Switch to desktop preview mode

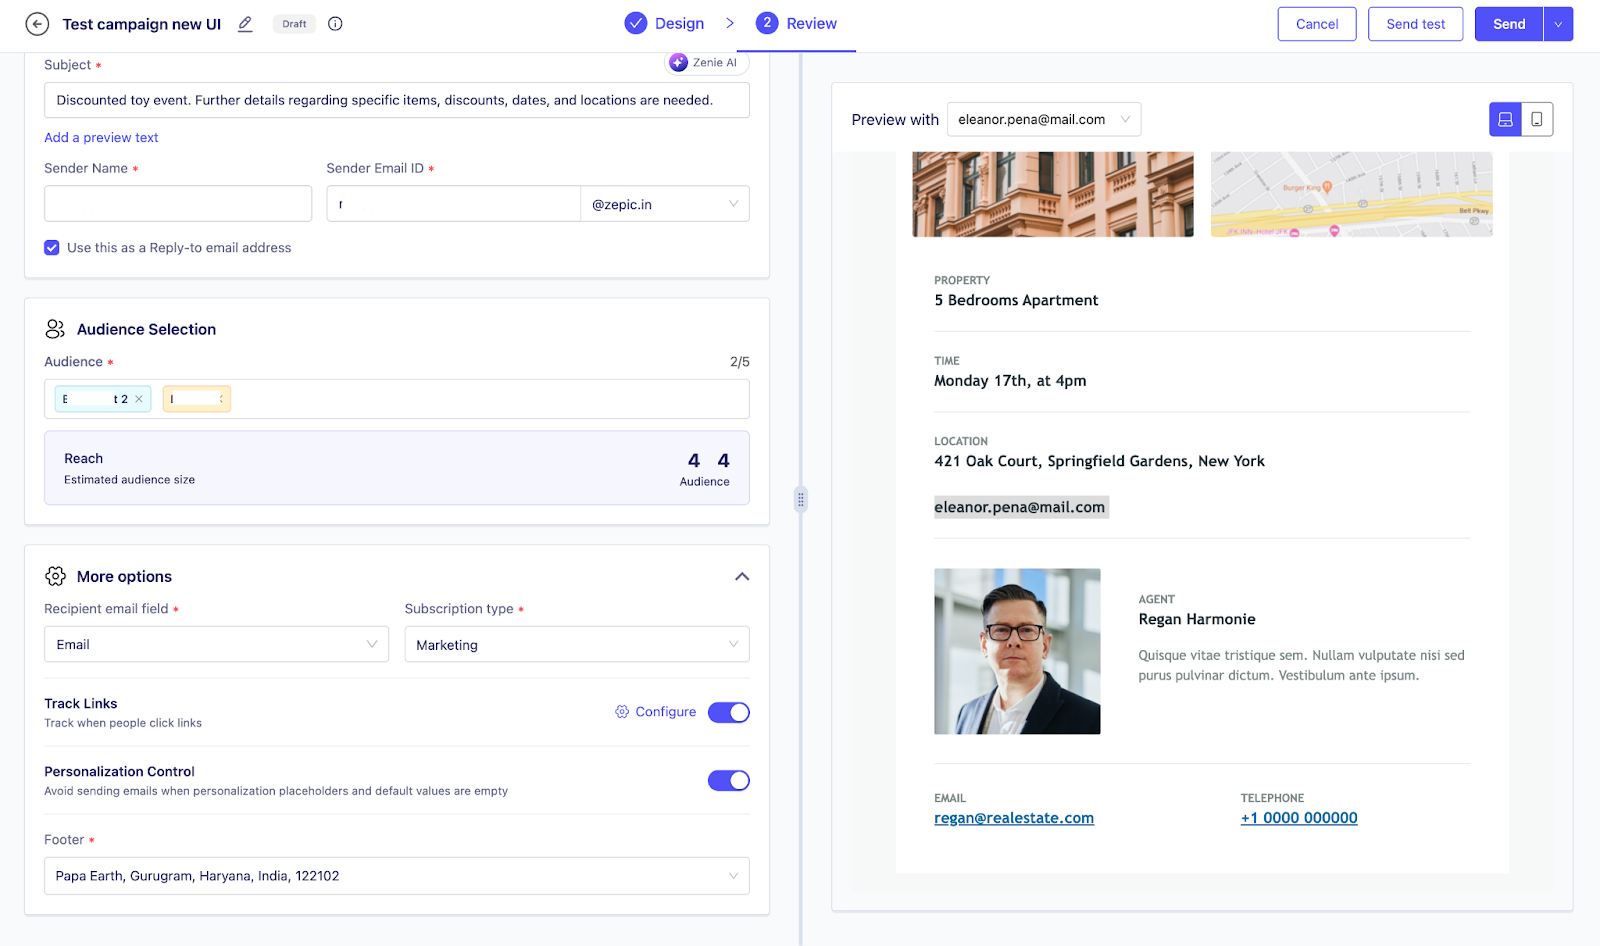coord(1505,120)
